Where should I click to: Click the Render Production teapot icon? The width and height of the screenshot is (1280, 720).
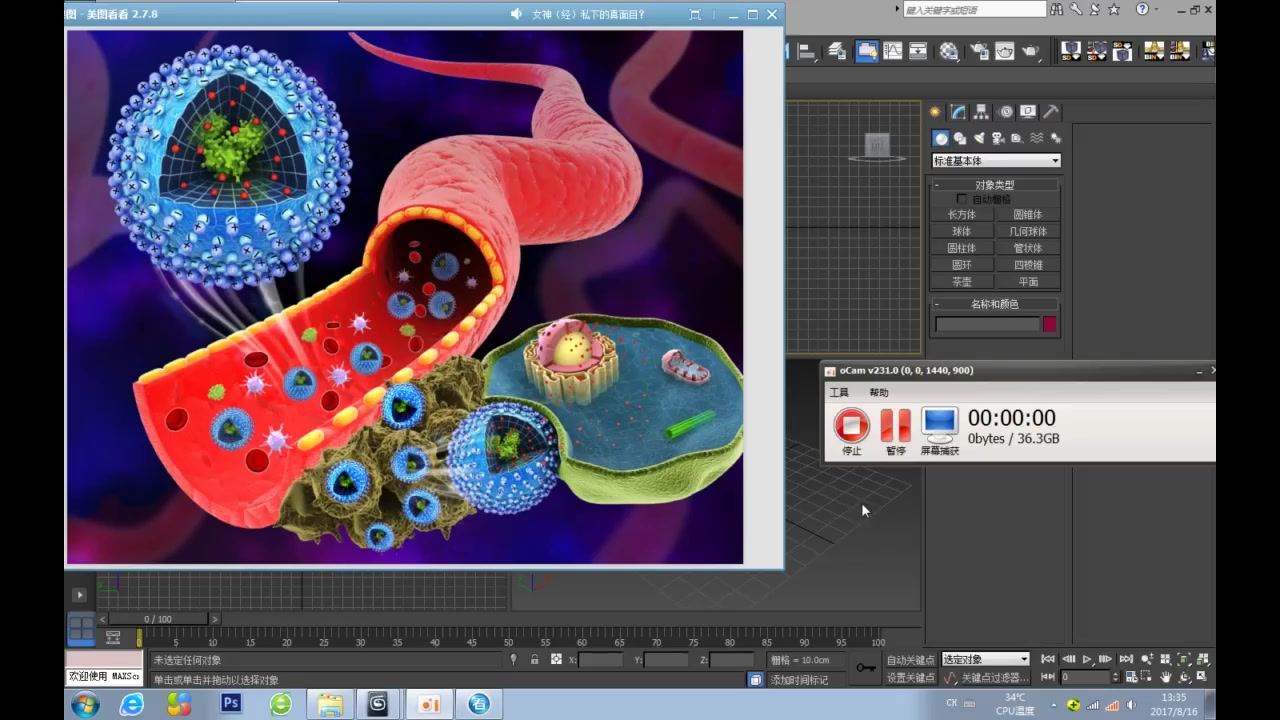coord(1031,51)
